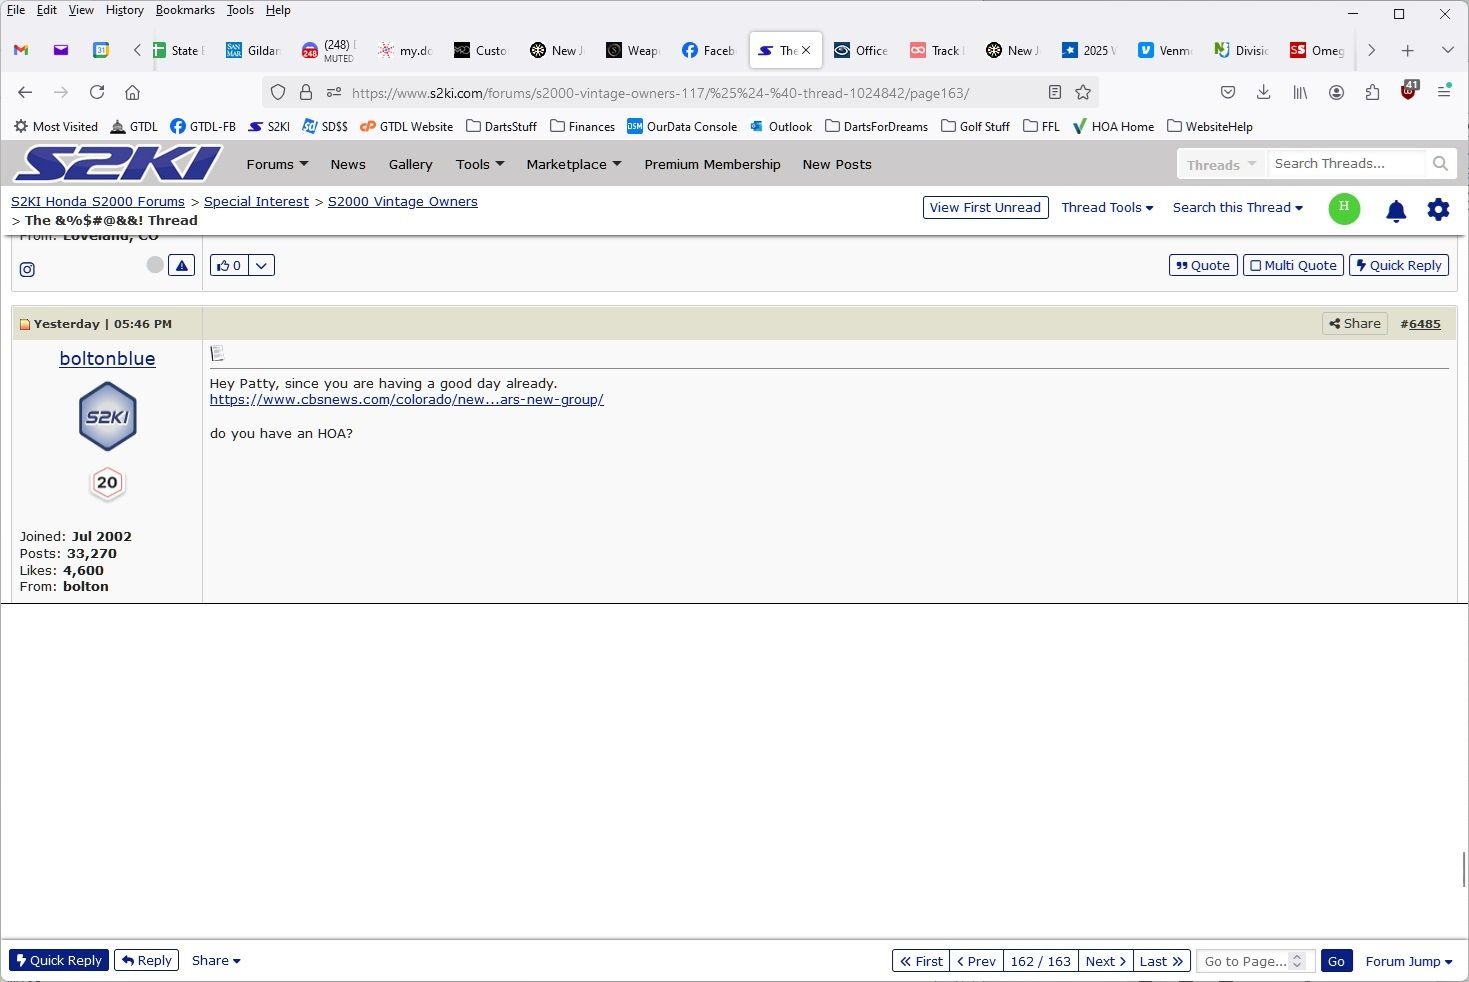Click the Go to Page input field

click(1245, 961)
